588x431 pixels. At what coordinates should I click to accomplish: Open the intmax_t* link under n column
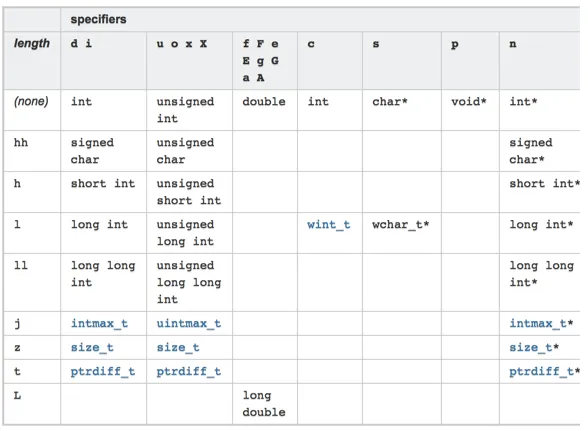(x=541, y=323)
